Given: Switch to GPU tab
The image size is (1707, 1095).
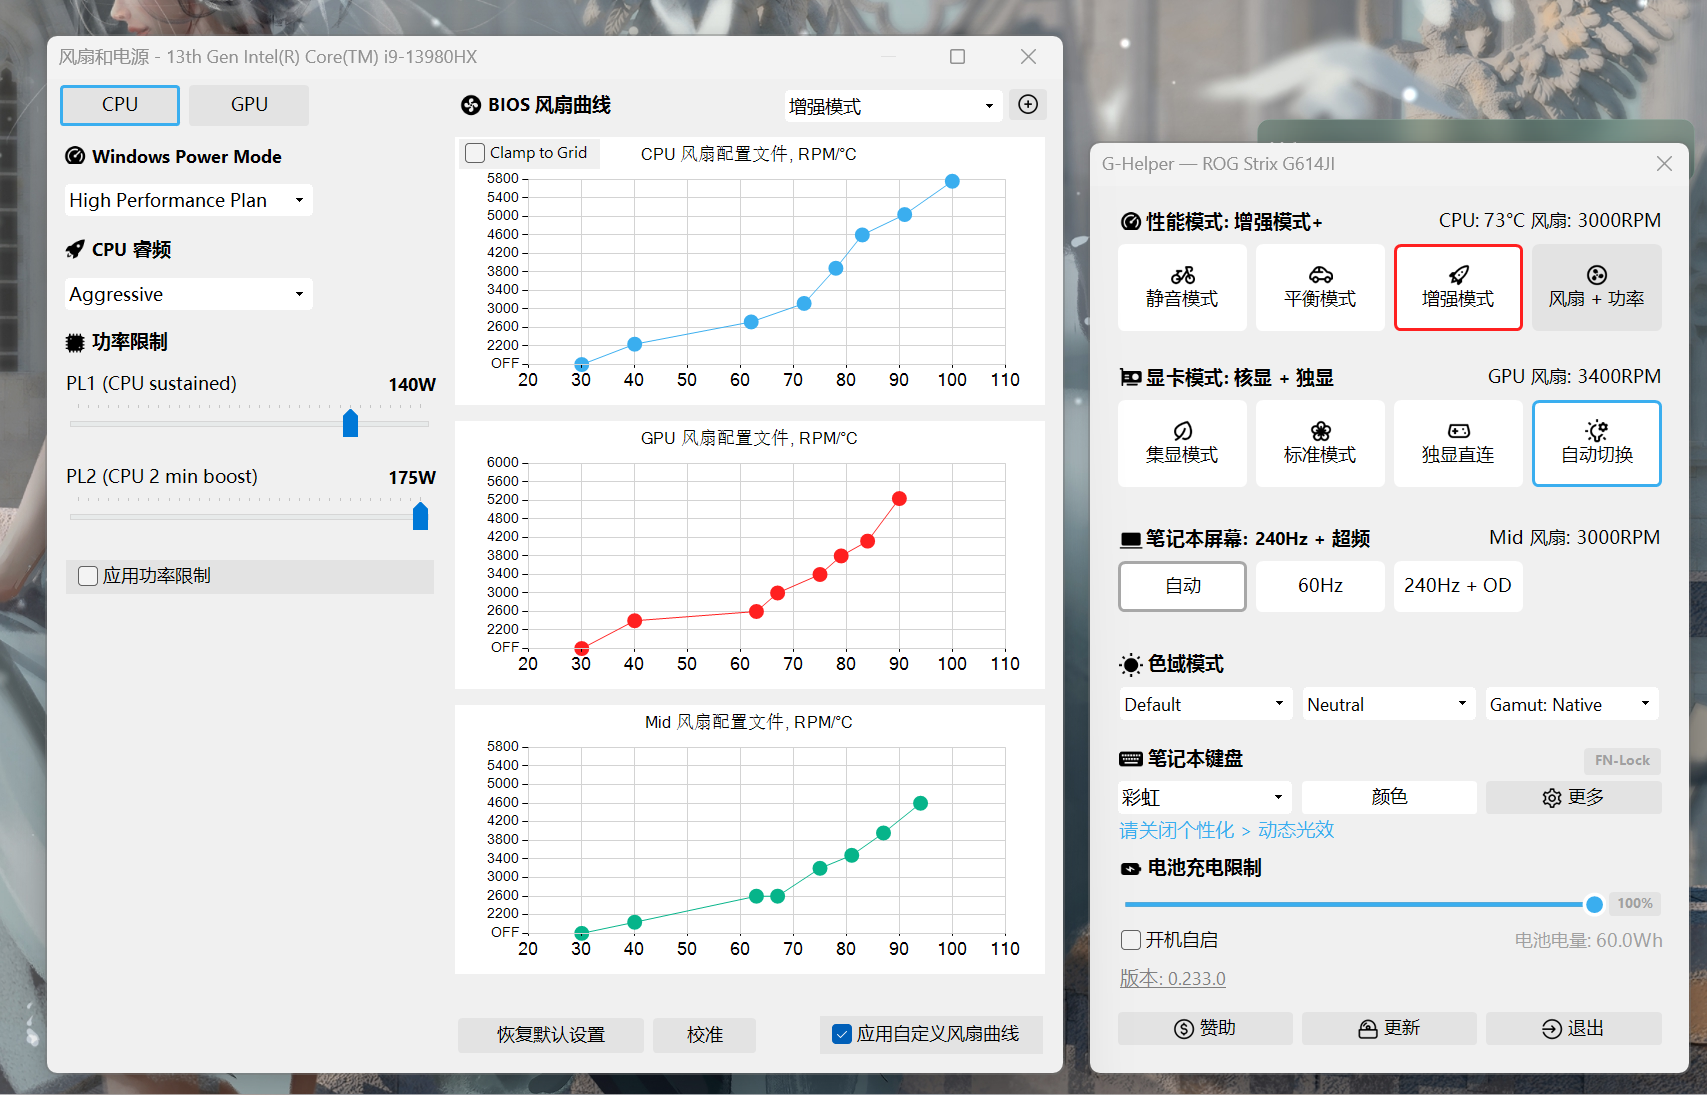Looking at the screenshot, I should click(x=249, y=104).
